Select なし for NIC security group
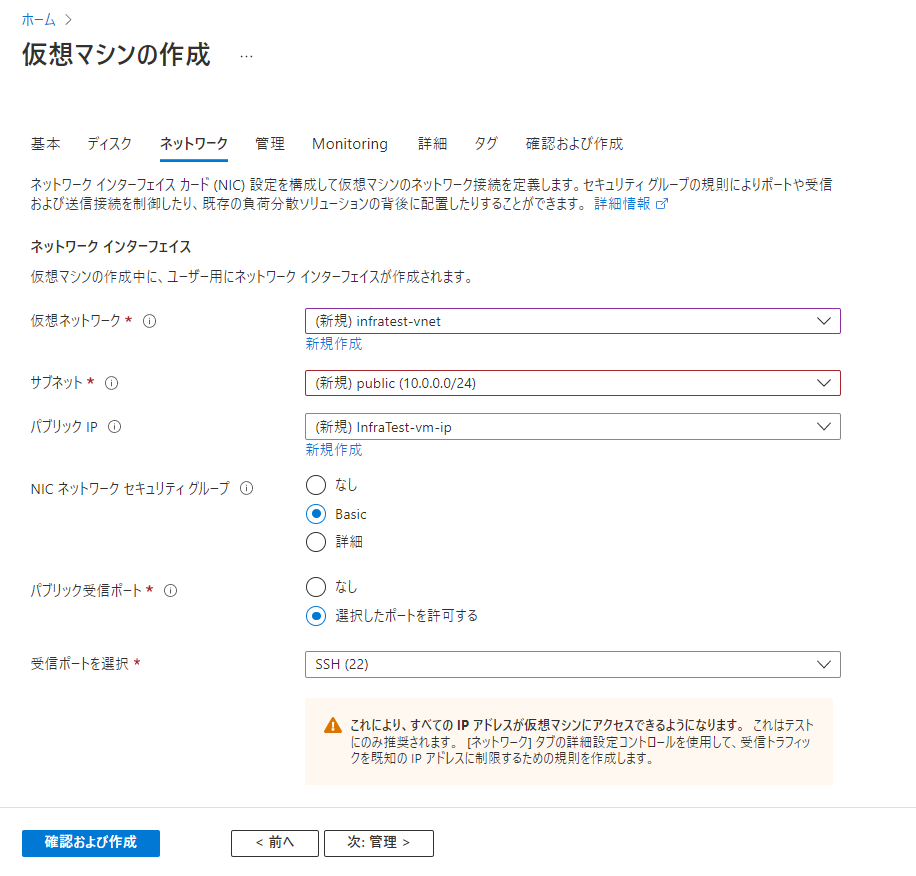The height and width of the screenshot is (876, 916). tap(316, 485)
